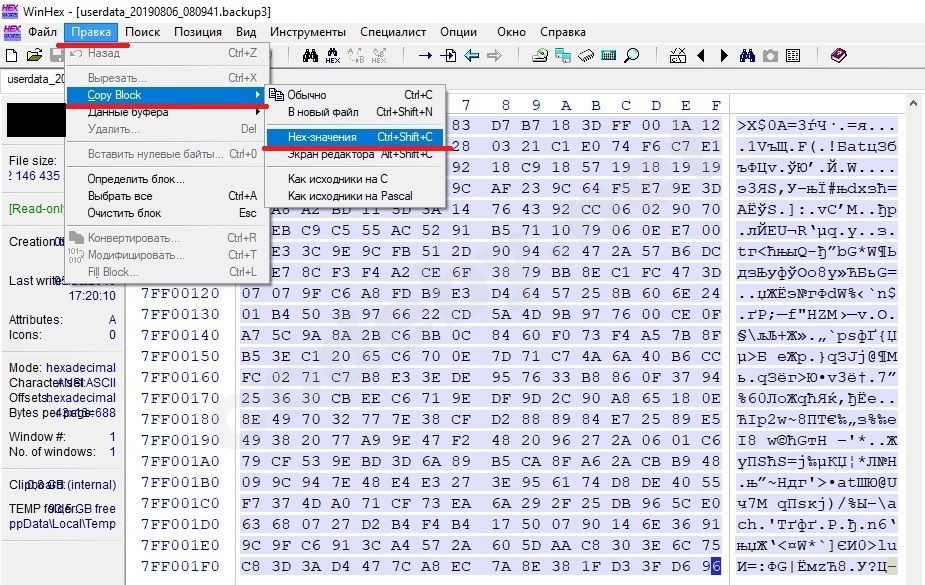Click the [Read-only] status label
This screenshot has width=925, height=585.
tap(37, 209)
